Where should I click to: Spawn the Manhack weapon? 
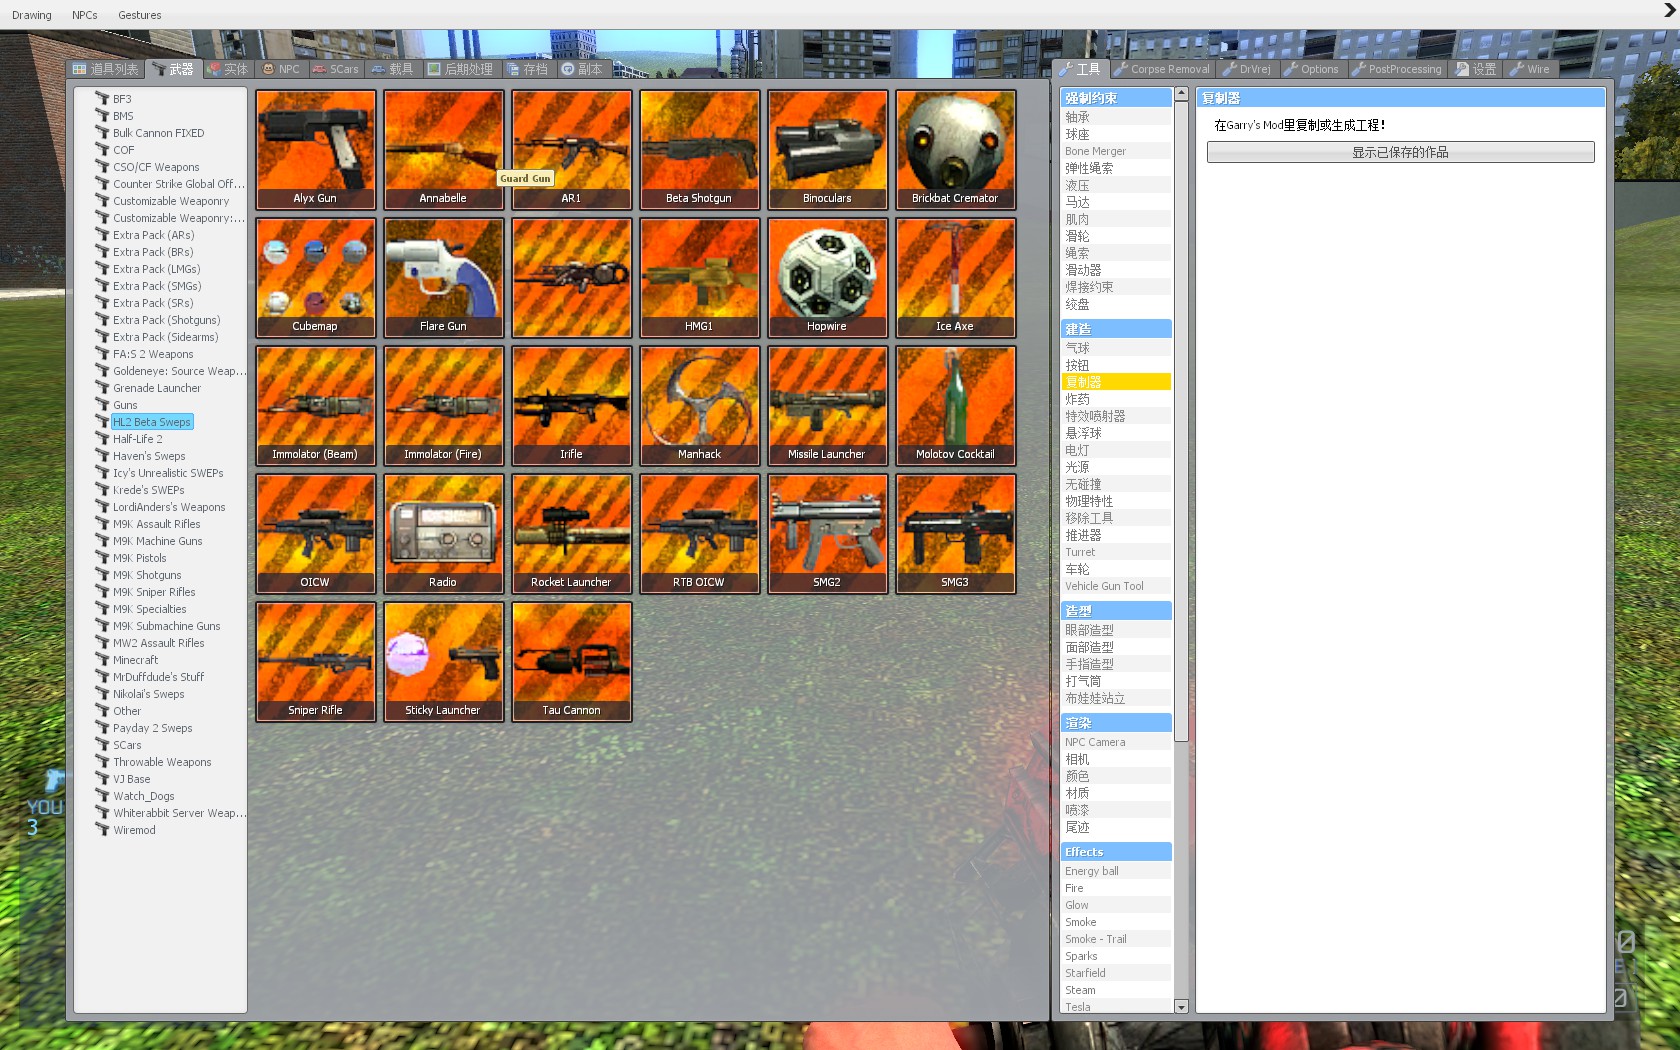coord(699,406)
